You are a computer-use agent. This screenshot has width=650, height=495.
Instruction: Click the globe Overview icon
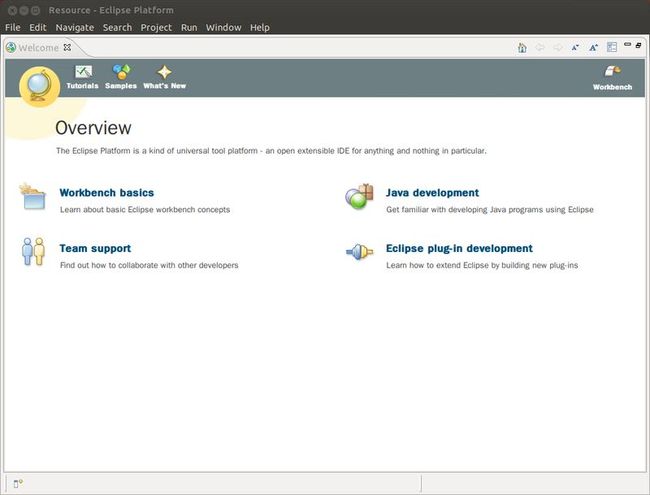39,87
